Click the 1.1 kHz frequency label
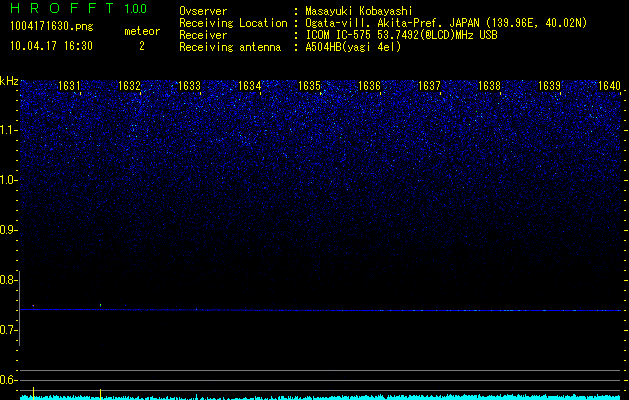Screen dimensions: 629x400 coord(9,130)
